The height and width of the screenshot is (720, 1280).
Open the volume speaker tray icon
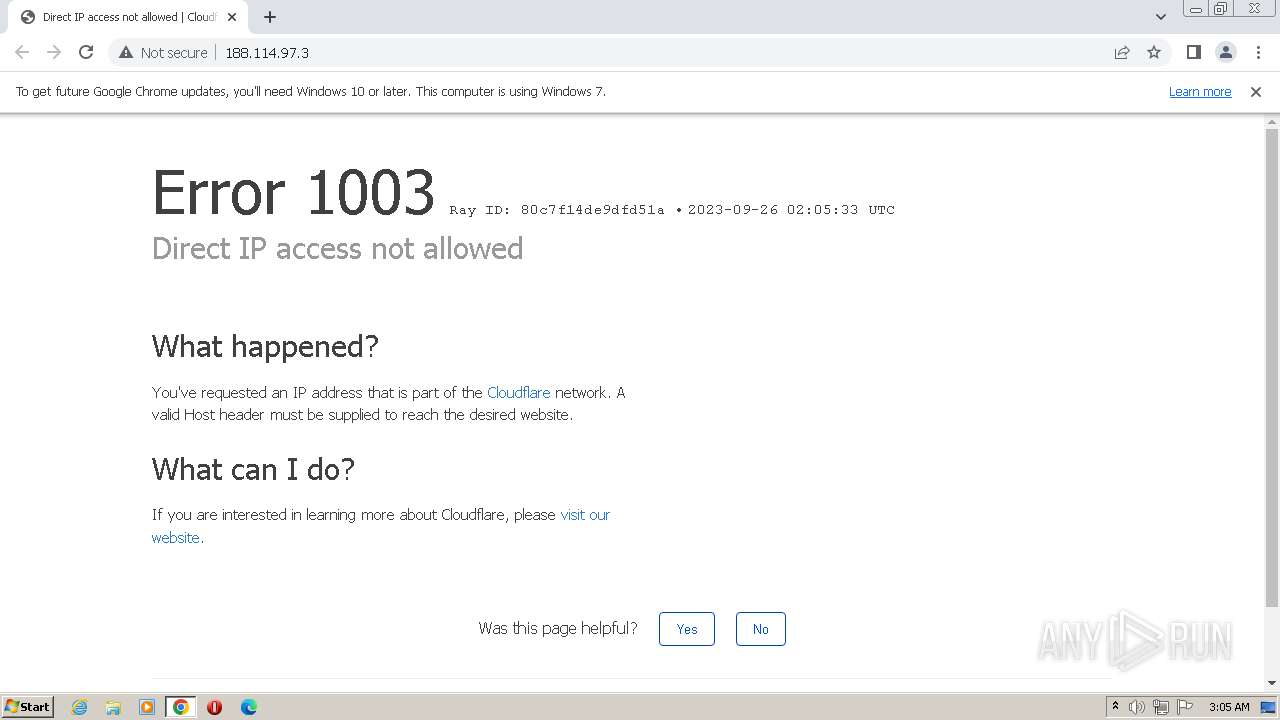click(x=1137, y=707)
